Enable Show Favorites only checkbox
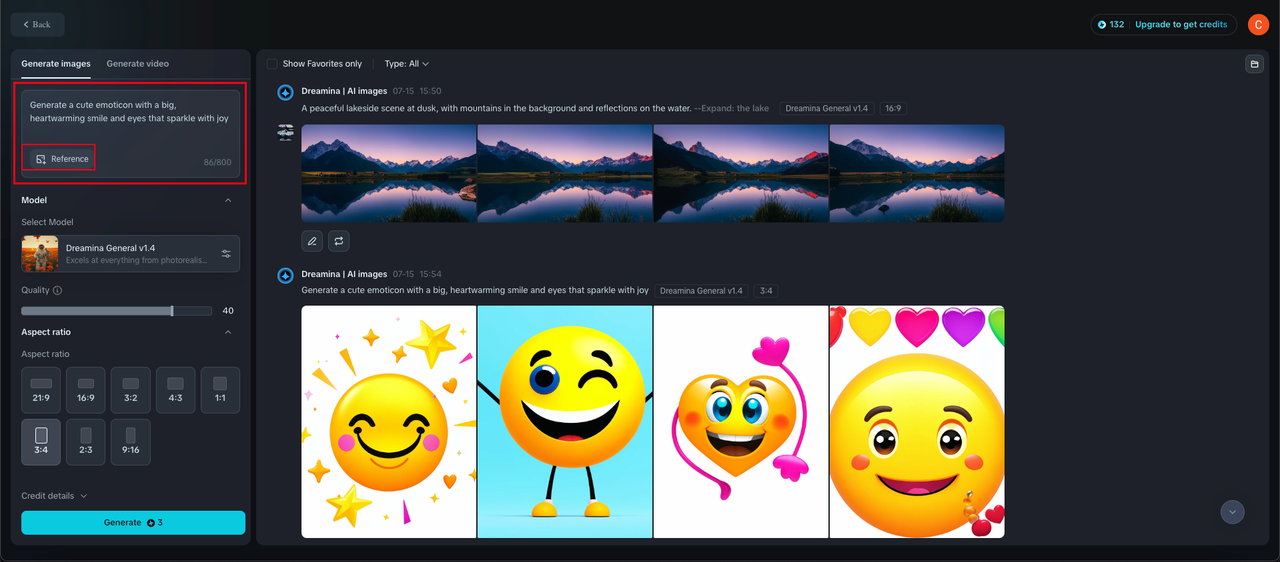Viewport: 1280px width, 562px height. coord(272,64)
